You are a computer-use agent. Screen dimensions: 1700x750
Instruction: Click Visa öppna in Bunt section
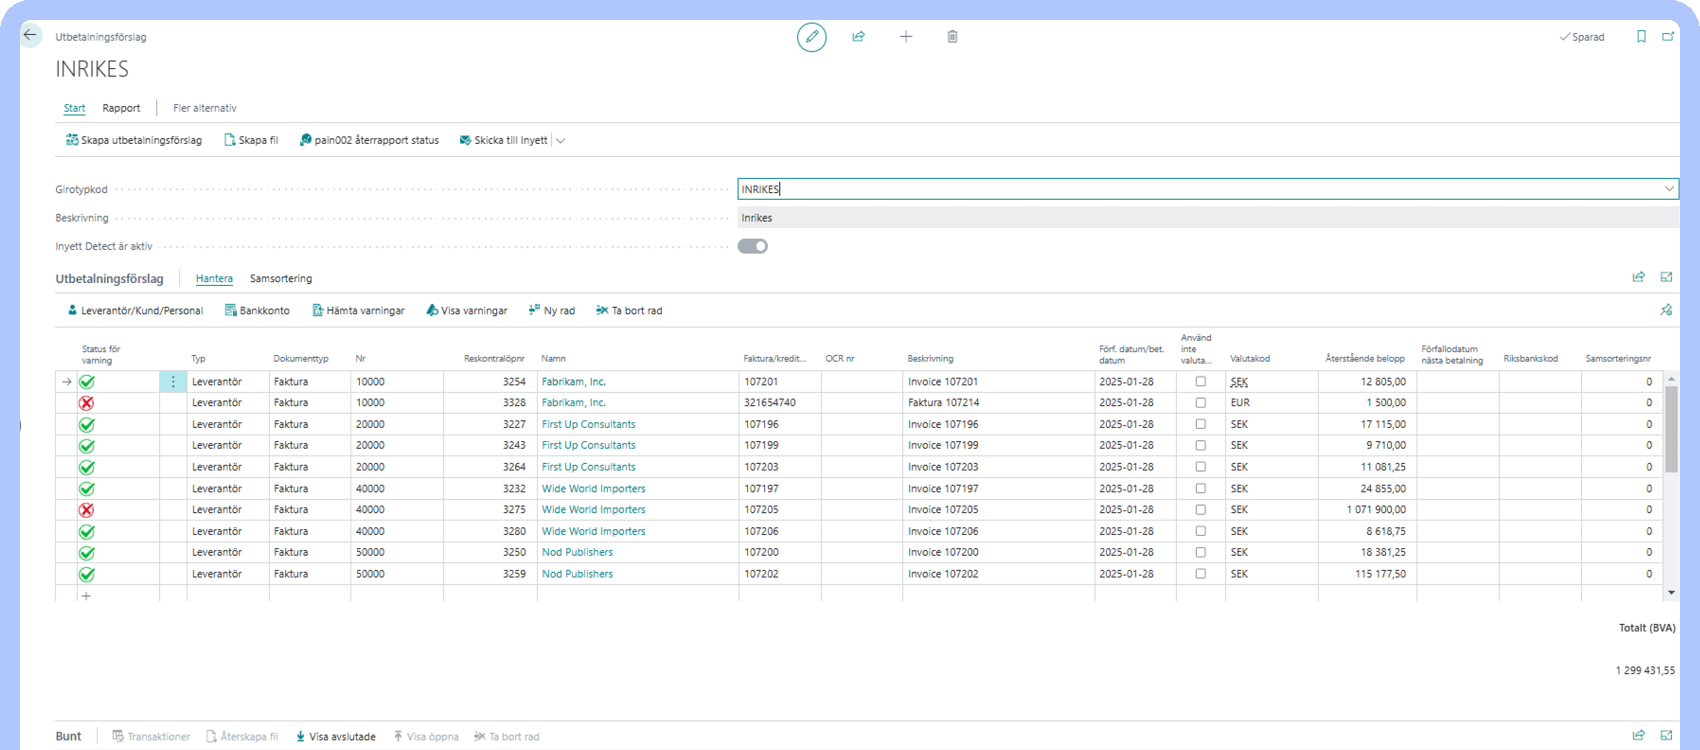[426, 737]
